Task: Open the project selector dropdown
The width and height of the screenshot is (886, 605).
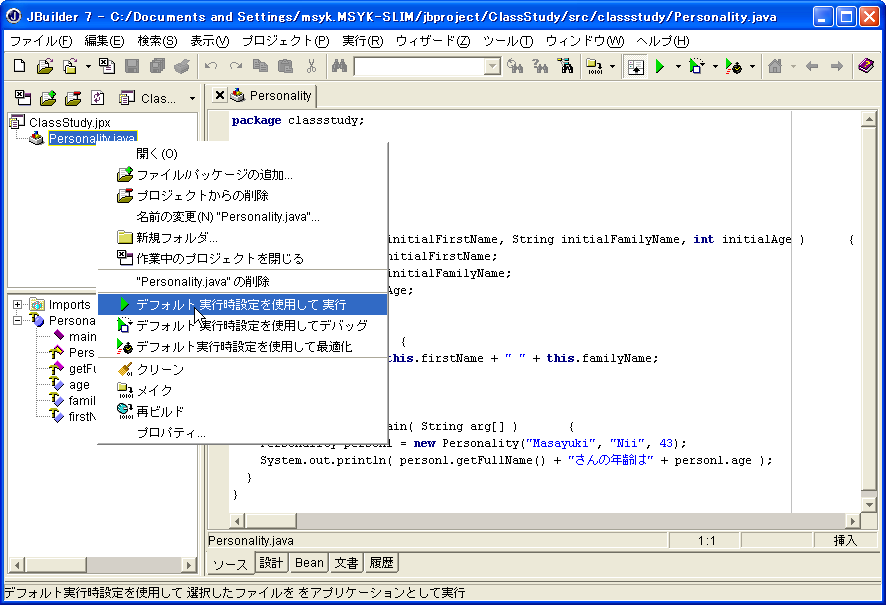Action: (192, 98)
